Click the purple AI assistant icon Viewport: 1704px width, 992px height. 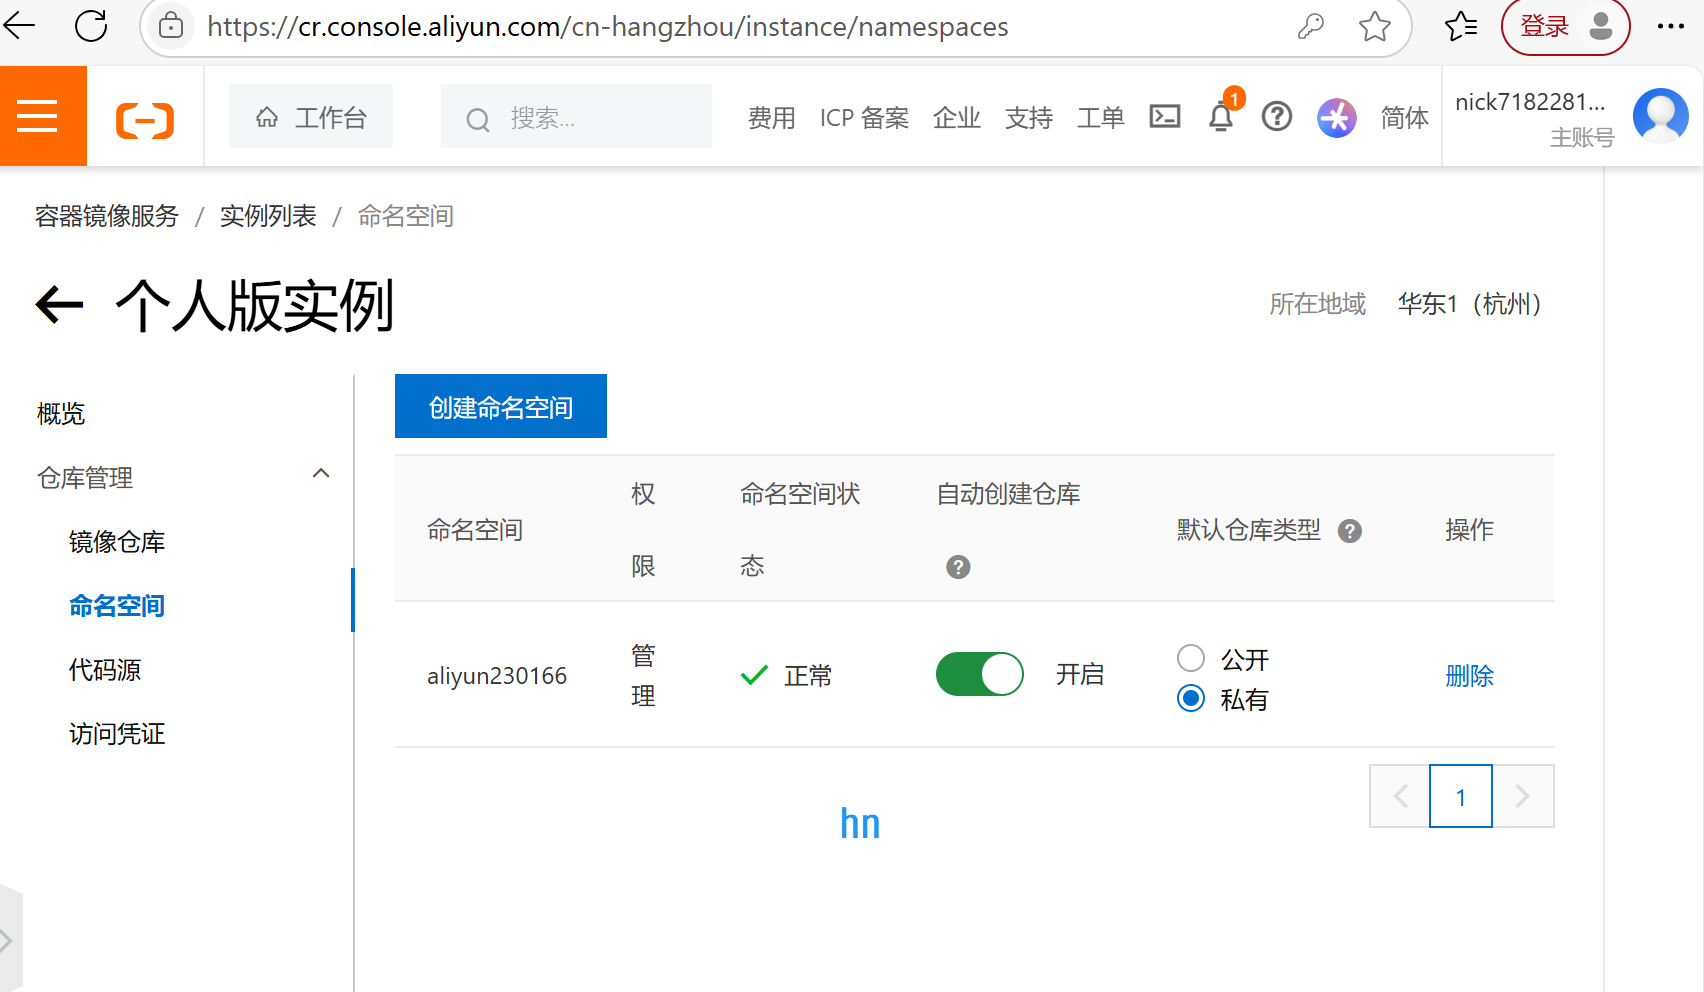pos(1336,117)
